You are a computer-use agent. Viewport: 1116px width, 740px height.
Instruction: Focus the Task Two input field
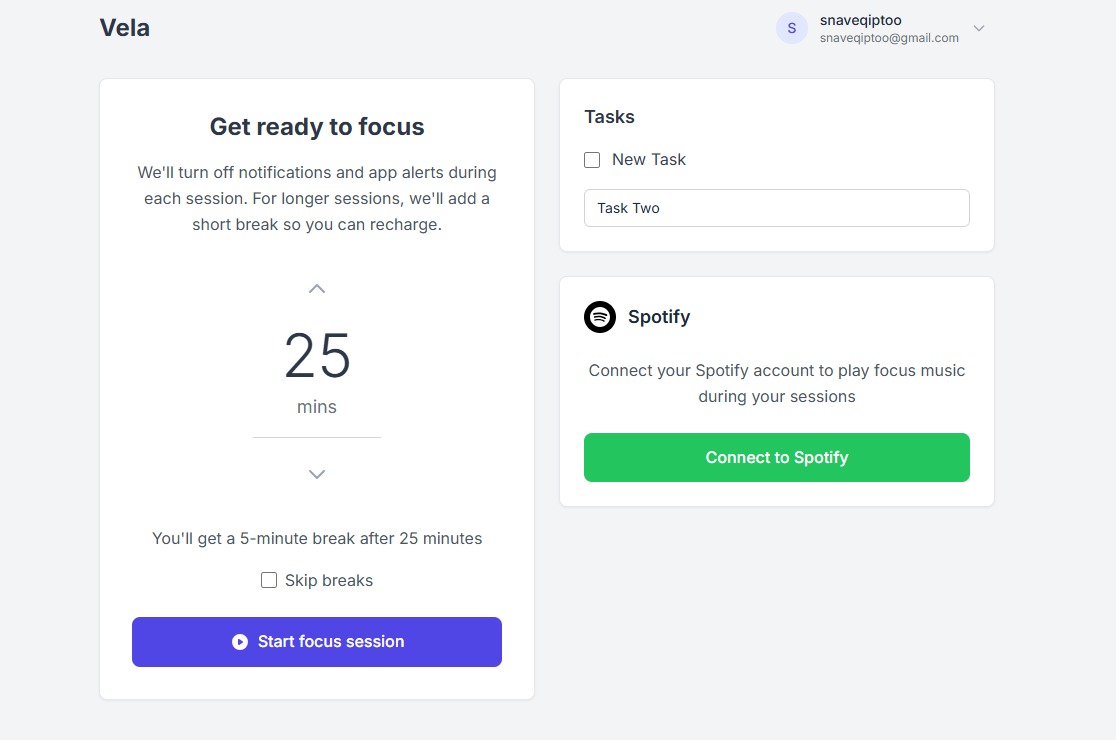click(x=776, y=208)
